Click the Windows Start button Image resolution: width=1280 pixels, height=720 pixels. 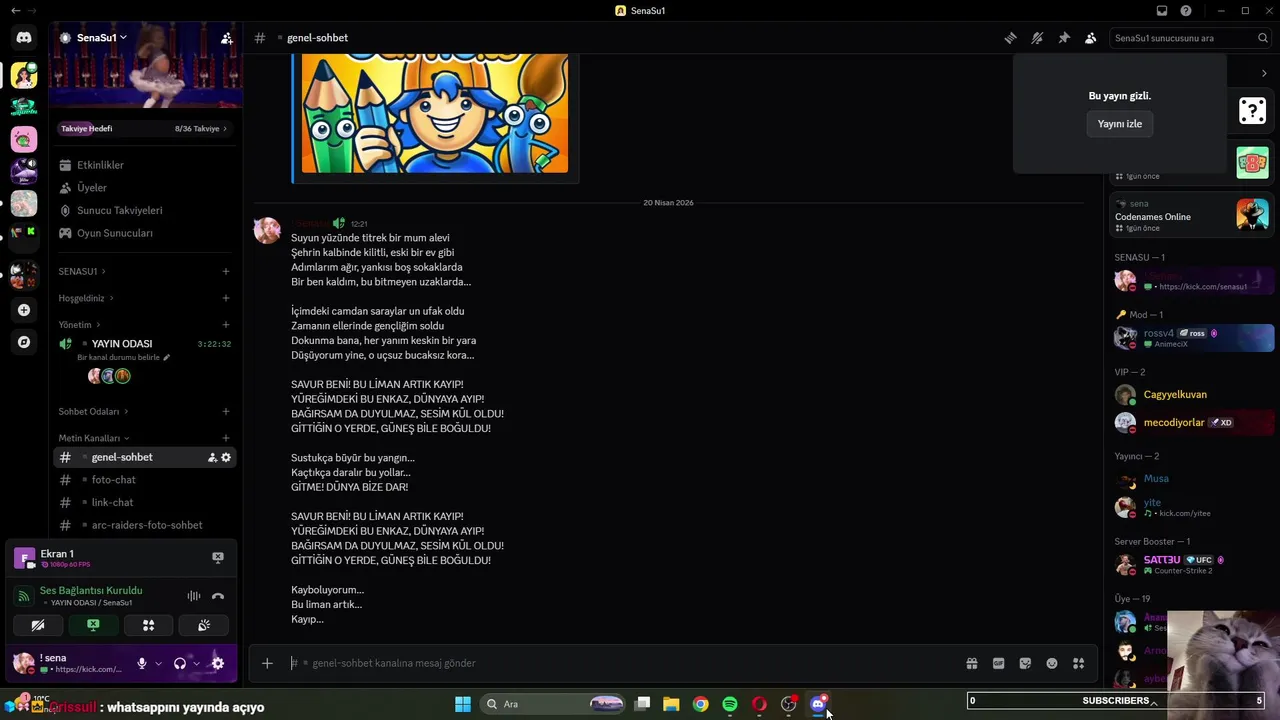463,704
